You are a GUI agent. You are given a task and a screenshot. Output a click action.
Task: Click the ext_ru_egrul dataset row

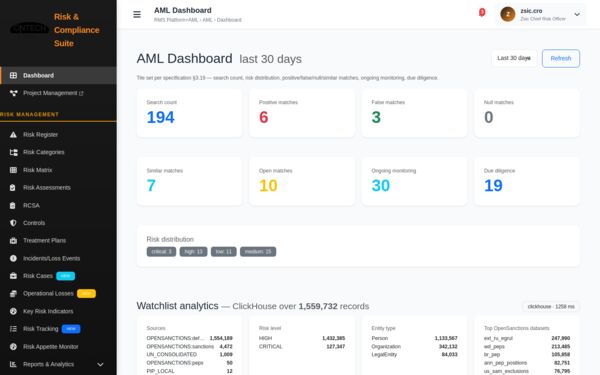pyautogui.click(x=527, y=338)
